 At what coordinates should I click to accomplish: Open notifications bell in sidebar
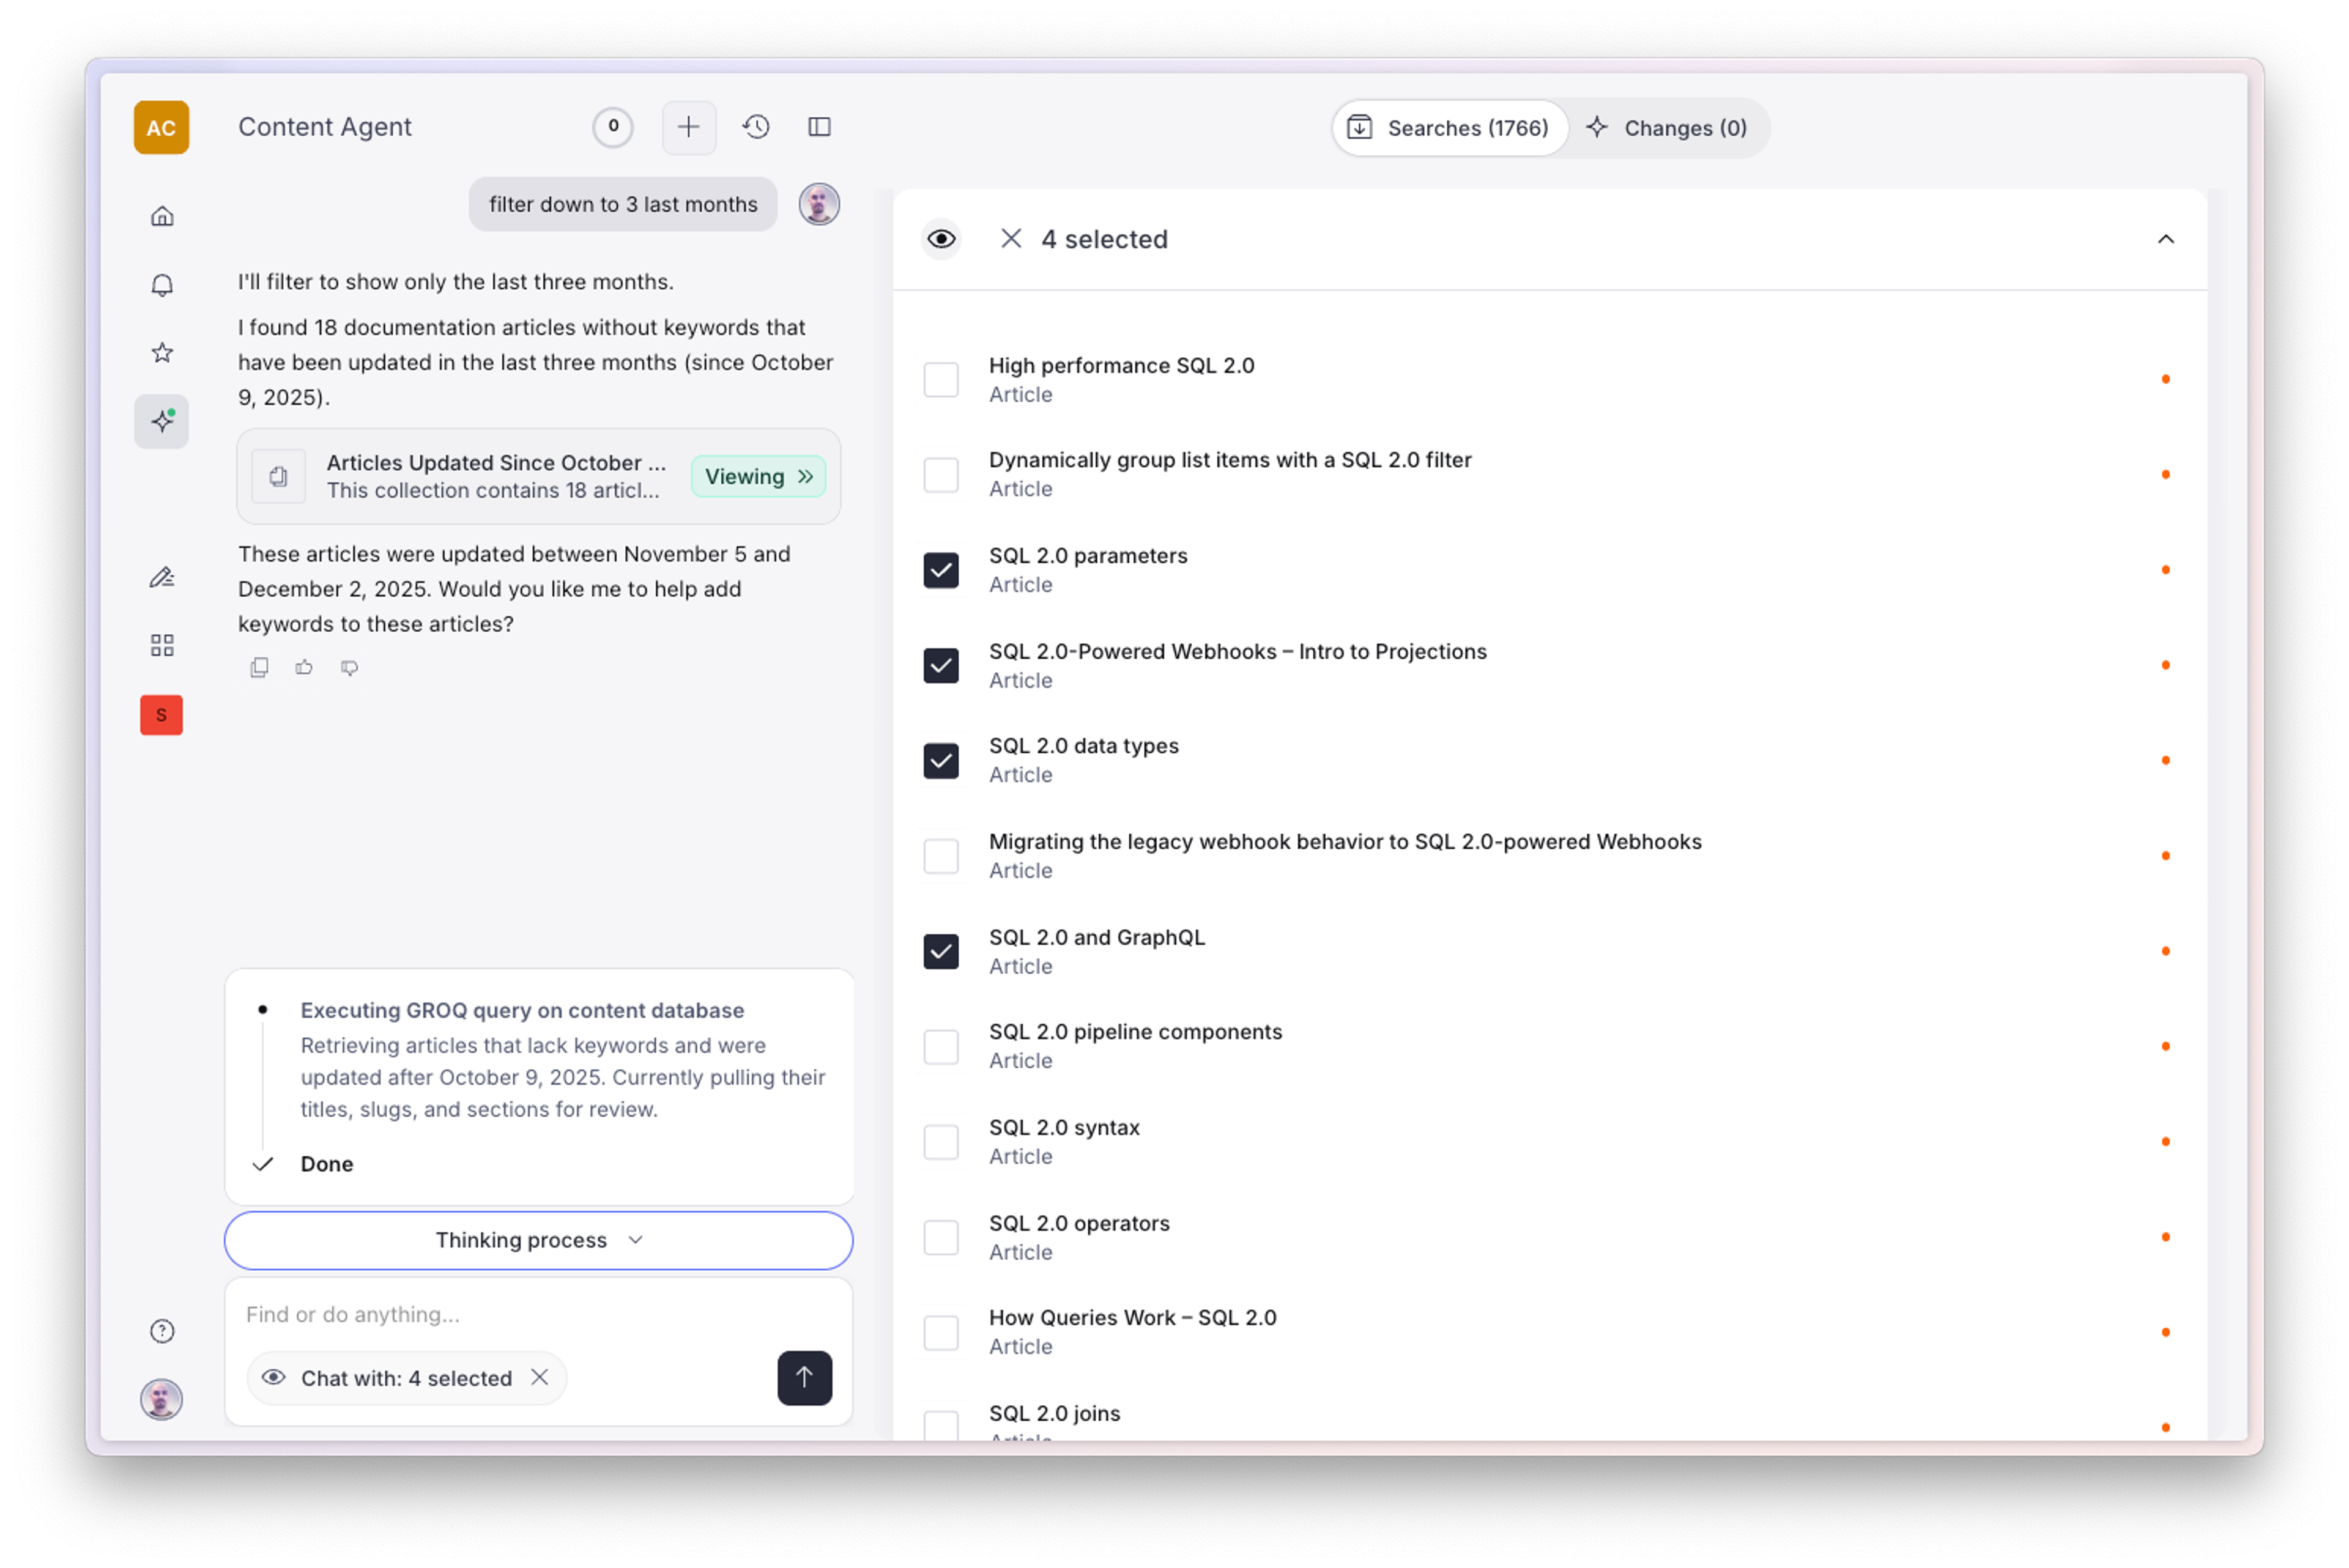[x=162, y=285]
